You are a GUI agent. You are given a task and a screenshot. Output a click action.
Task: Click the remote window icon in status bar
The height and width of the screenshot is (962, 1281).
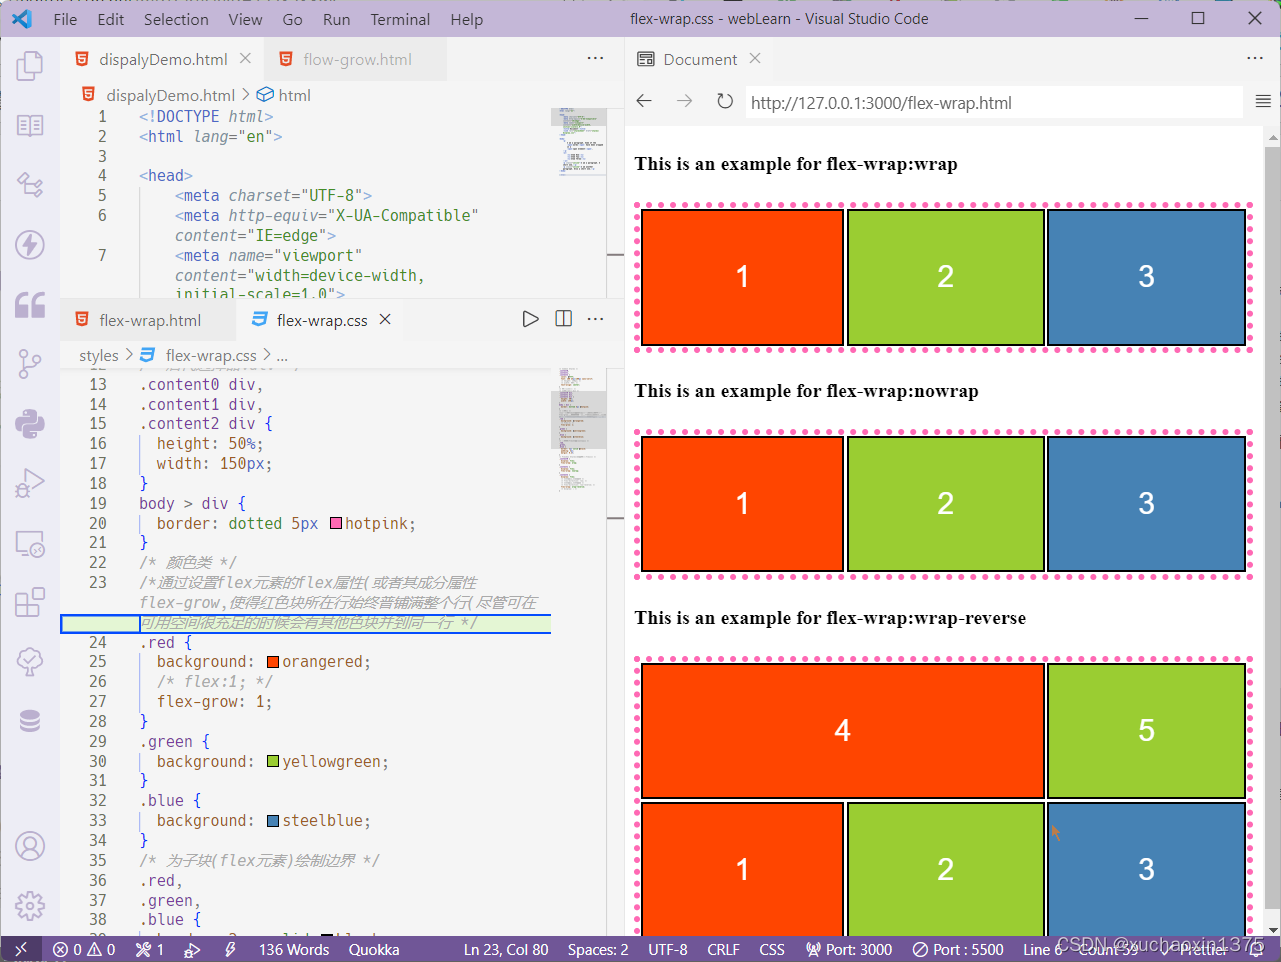click(21, 949)
